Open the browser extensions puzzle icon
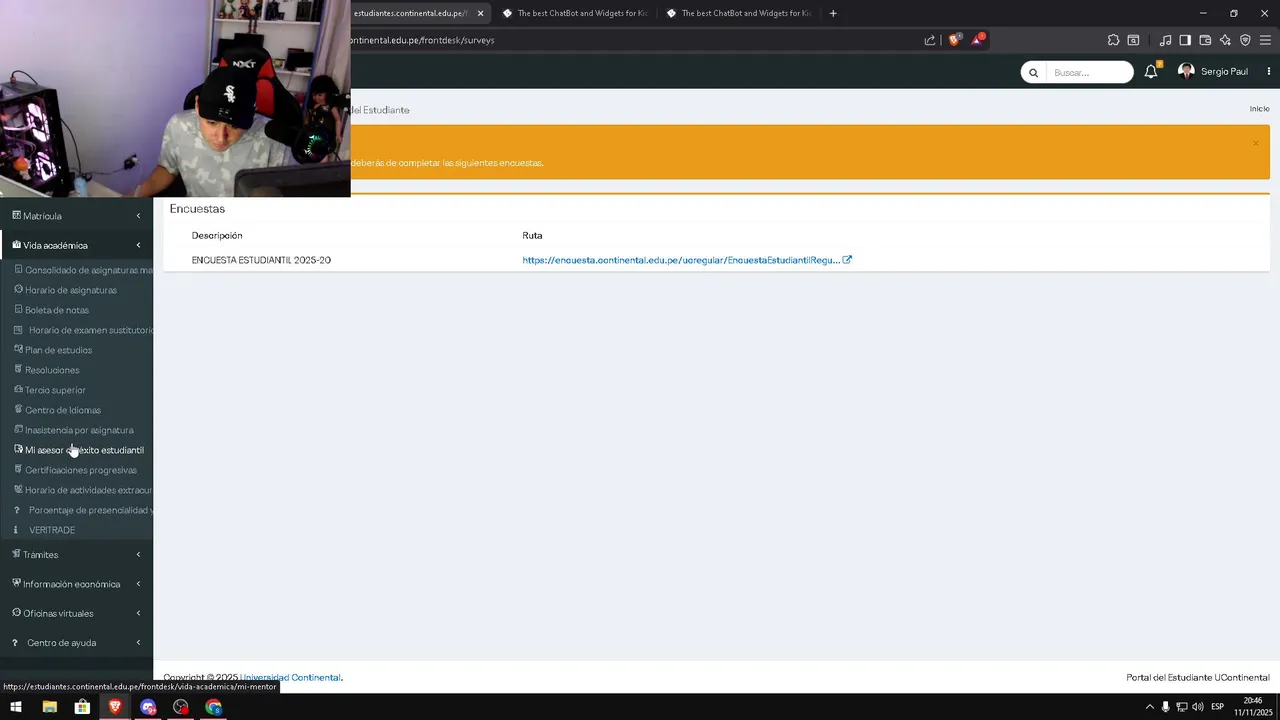The height and width of the screenshot is (720, 1280). point(1113,40)
